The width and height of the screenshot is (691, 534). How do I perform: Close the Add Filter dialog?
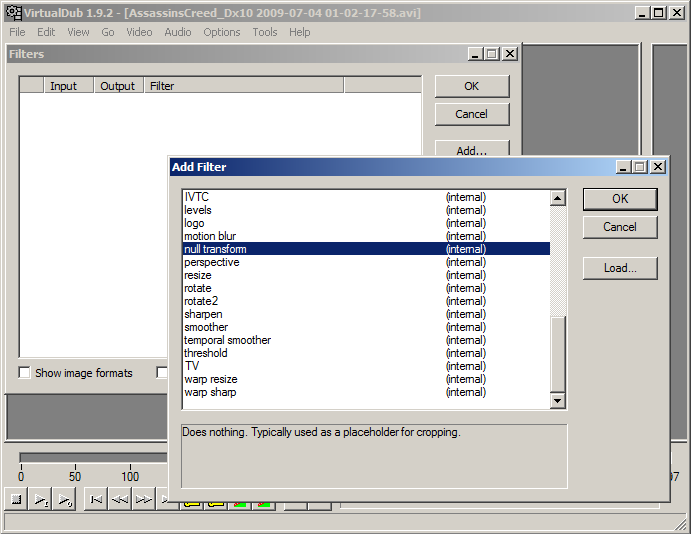658,167
